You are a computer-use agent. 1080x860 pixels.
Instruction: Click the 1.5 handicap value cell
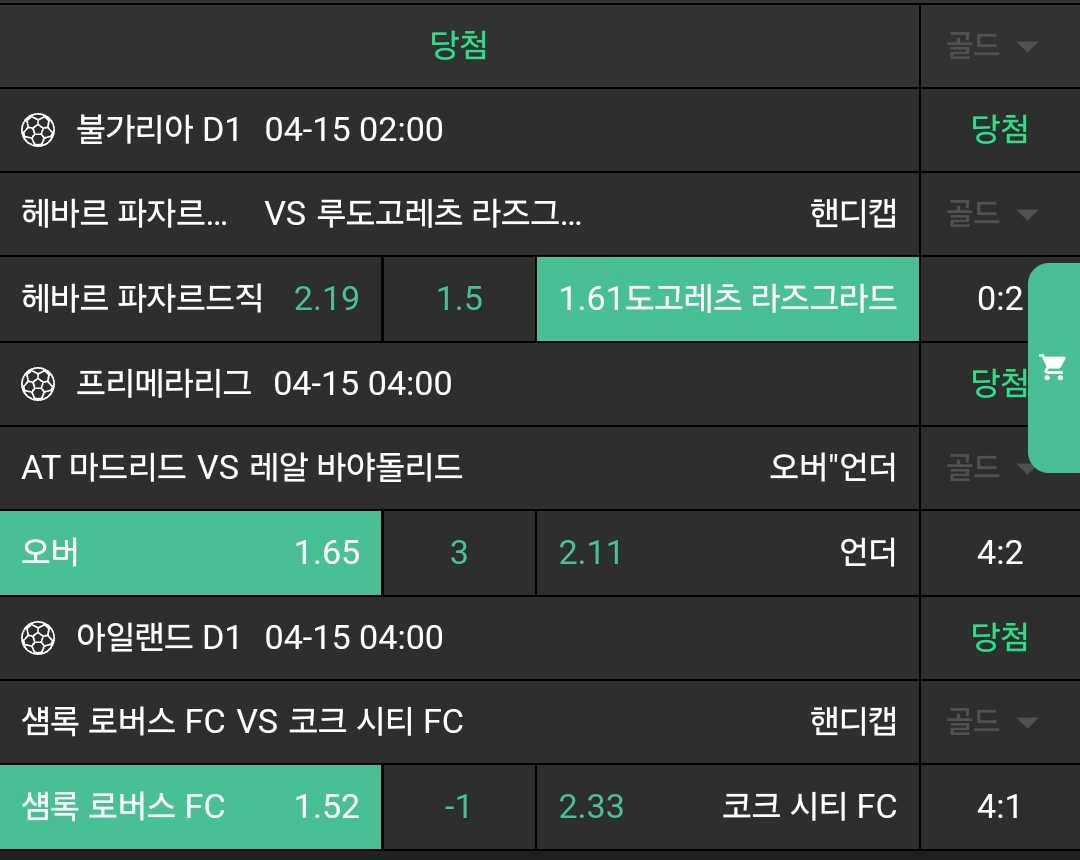point(460,299)
